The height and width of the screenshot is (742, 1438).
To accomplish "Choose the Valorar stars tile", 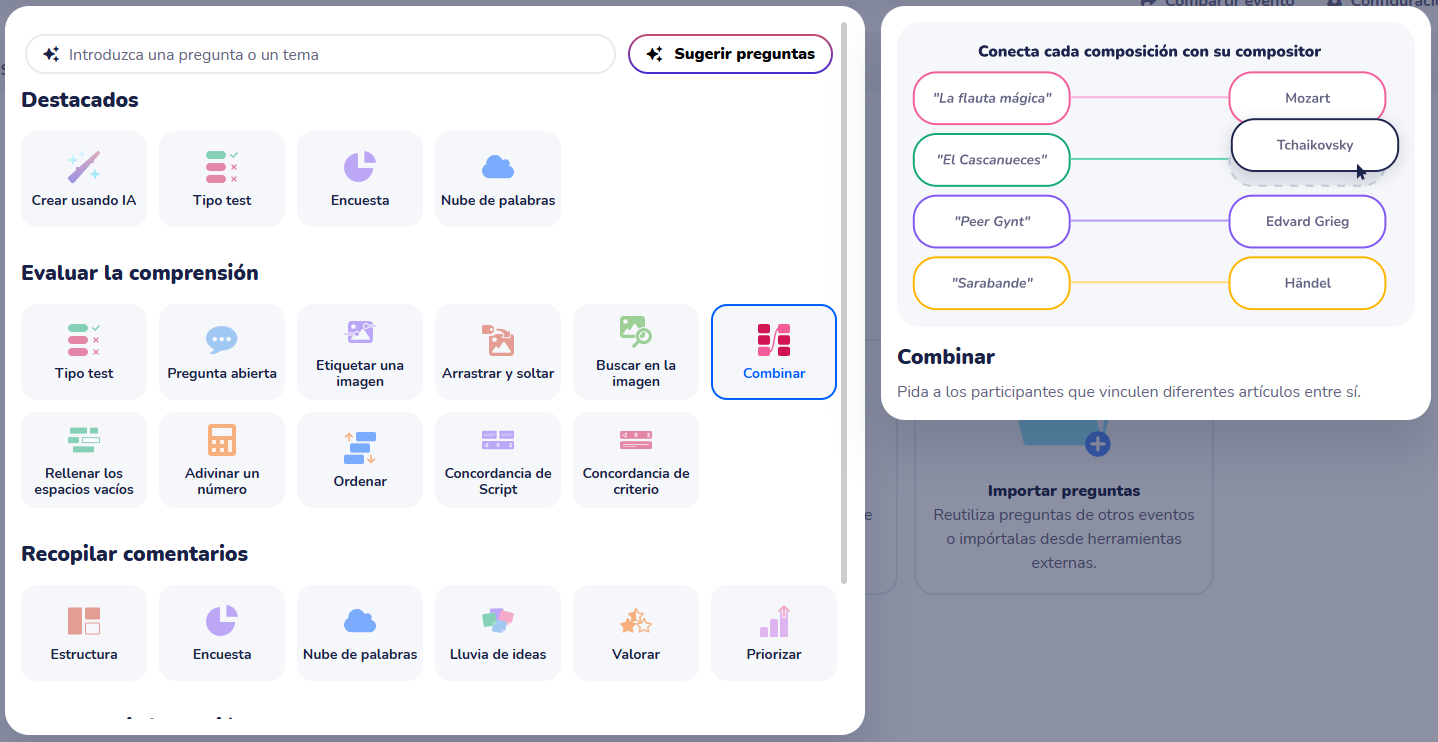I will (x=636, y=633).
